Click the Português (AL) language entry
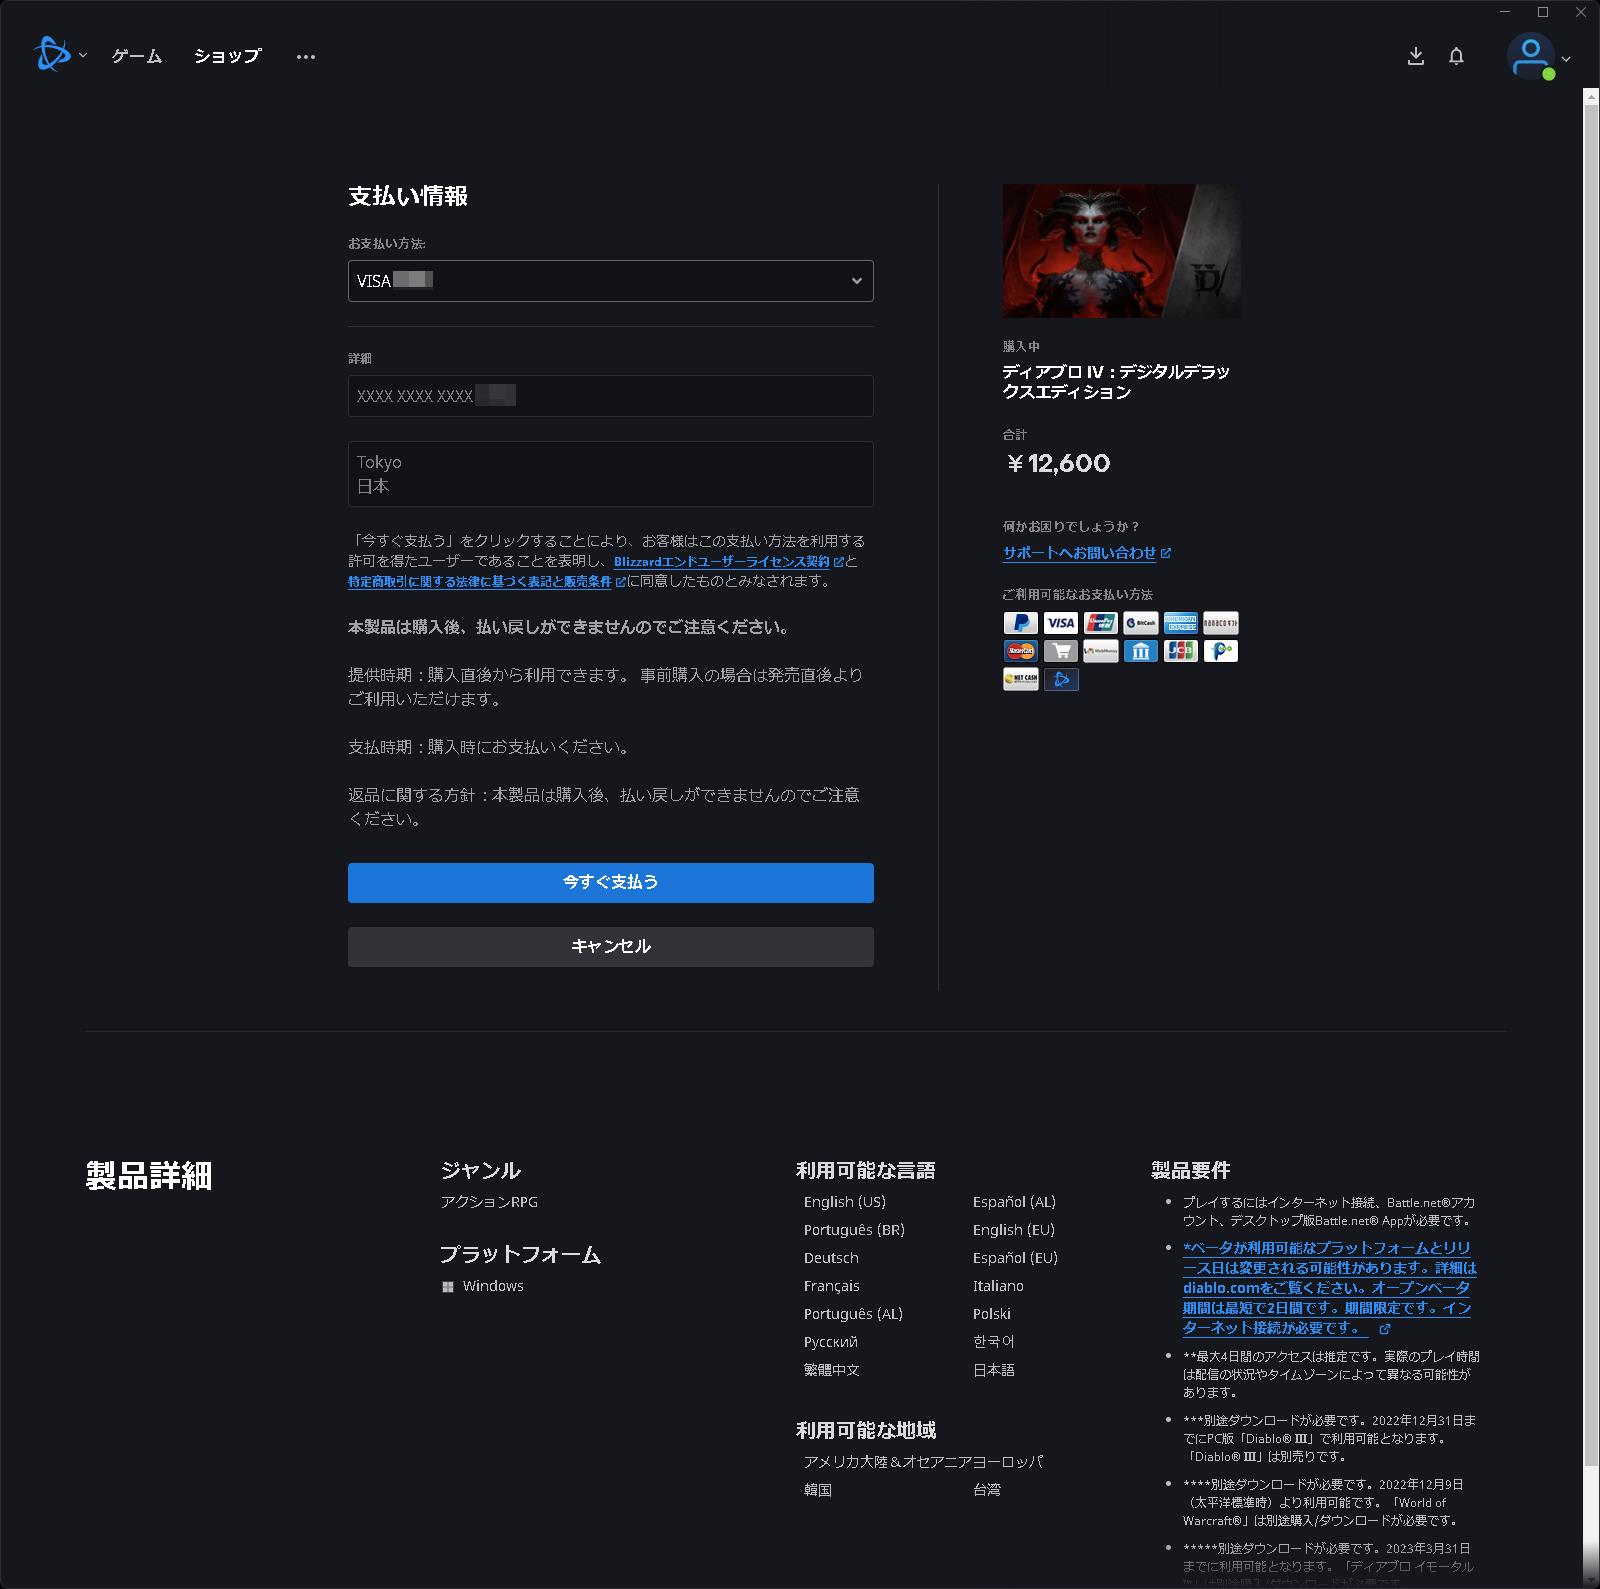Screen dimensions: 1600x1589 tap(853, 1314)
